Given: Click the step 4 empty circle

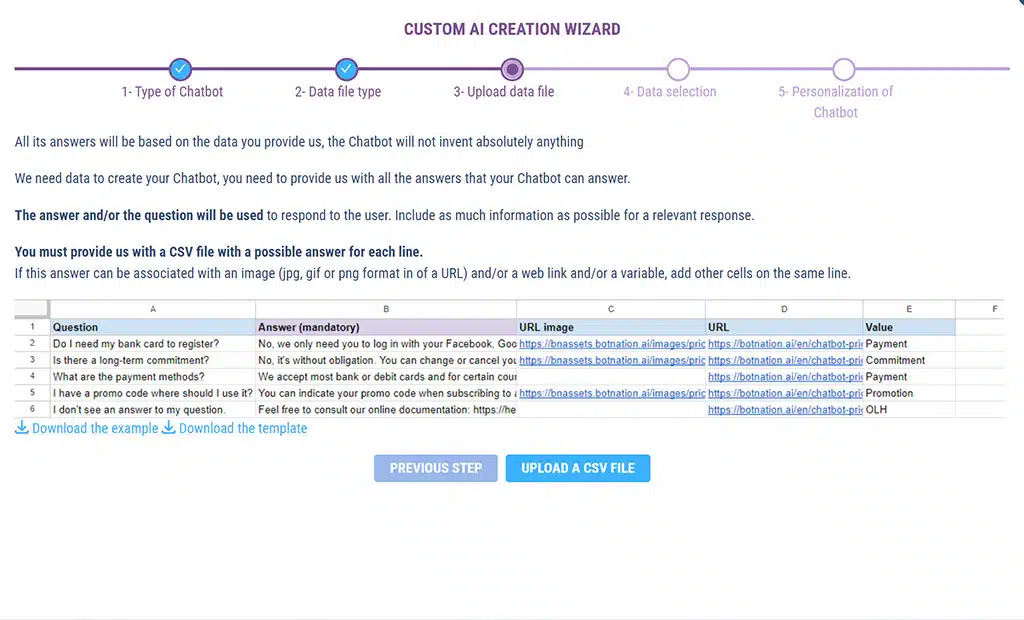Looking at the screenshot, I should pos(678,69).
